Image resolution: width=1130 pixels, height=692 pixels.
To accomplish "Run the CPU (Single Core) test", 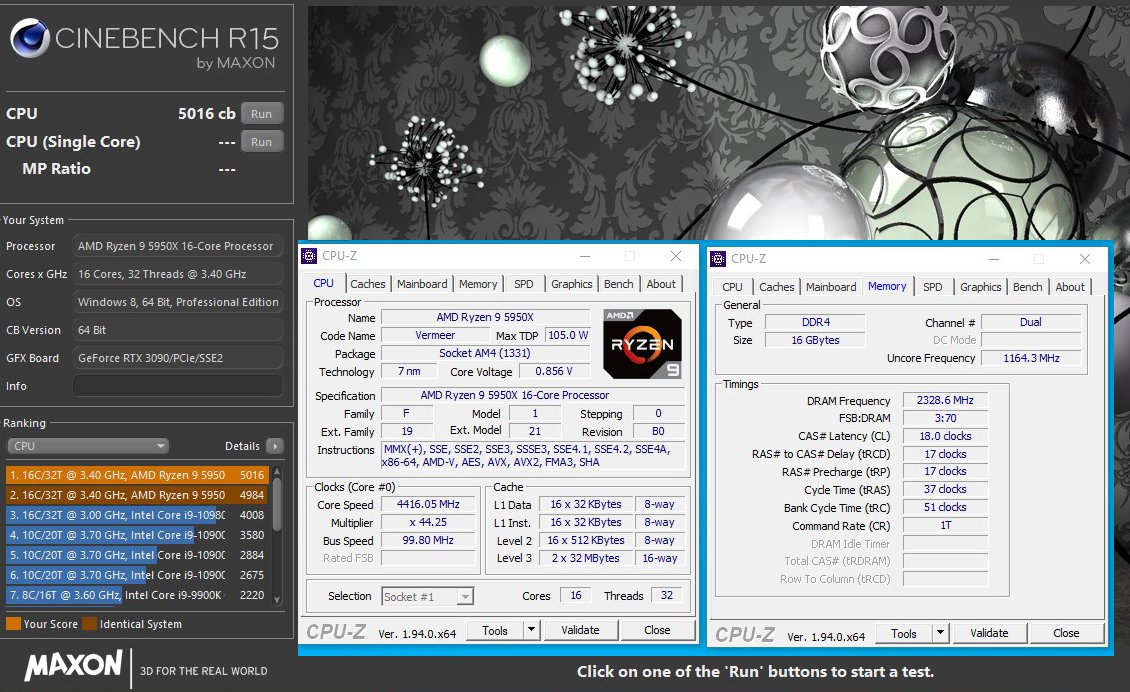I will pyautogui.click(x=262, y=142).
